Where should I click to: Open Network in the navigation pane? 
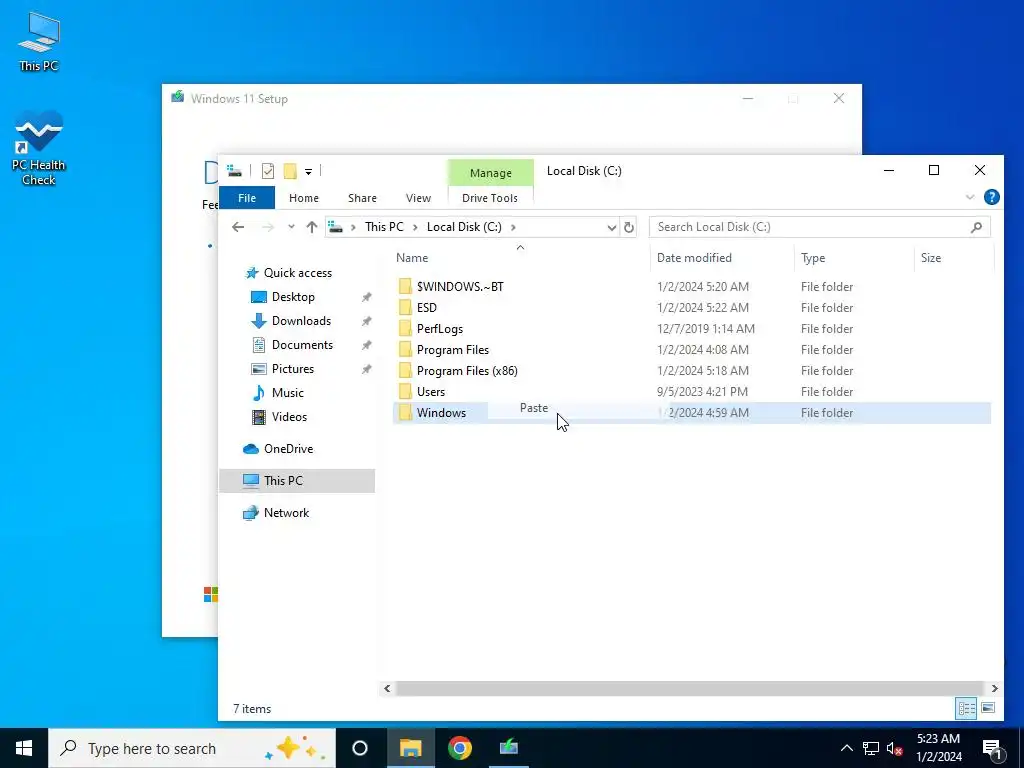[x=286, y=513]
